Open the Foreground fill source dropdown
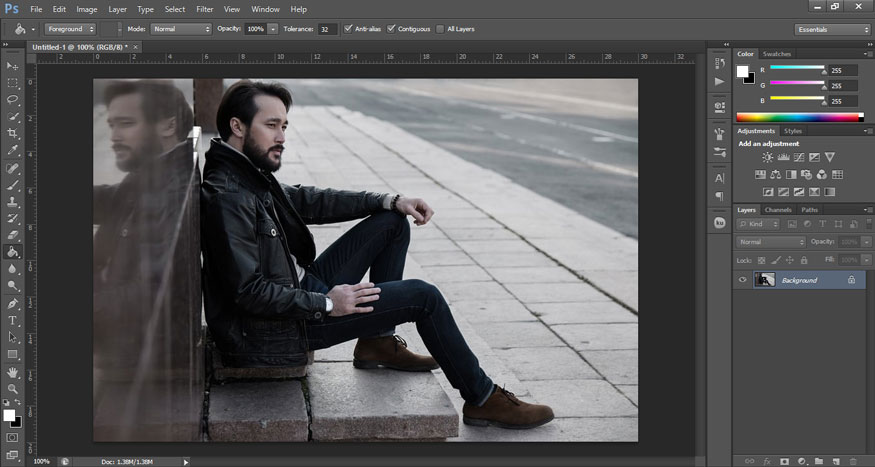The height and width of the screenshot is (467, 875). (x=70, y=29)
